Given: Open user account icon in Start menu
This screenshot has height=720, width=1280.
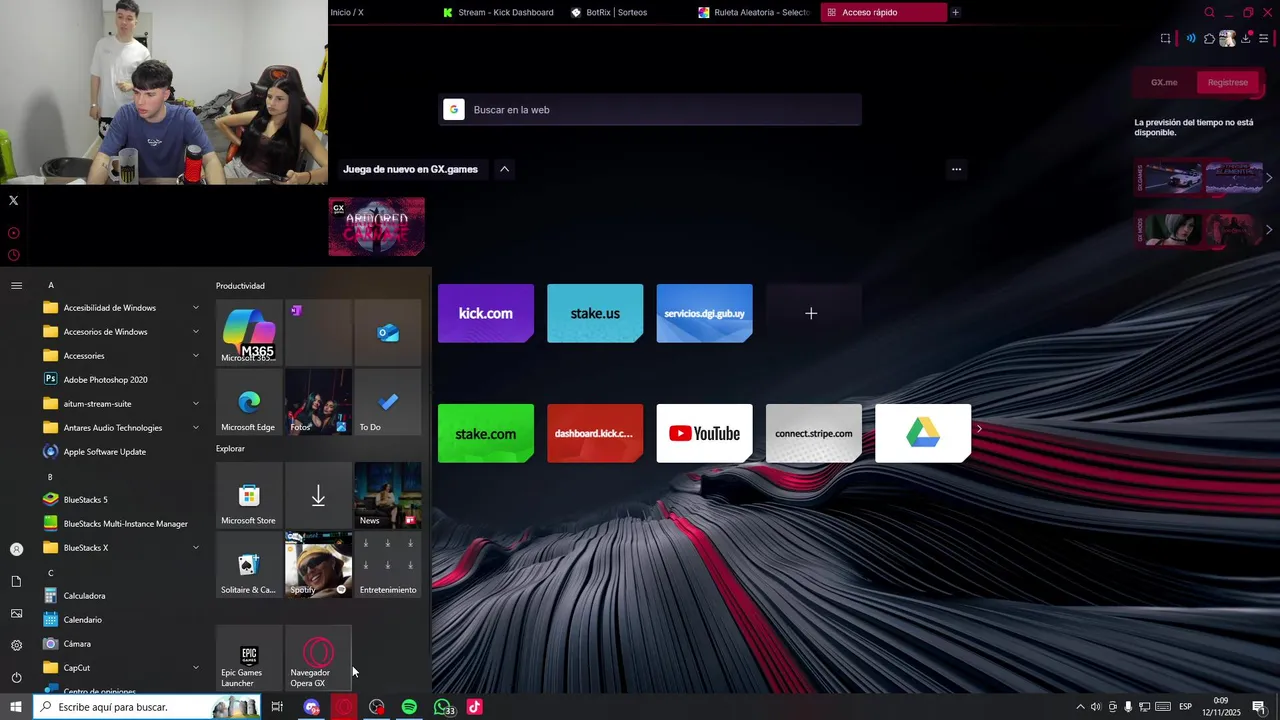Looking at the screenshot, I should coord(16,549).
